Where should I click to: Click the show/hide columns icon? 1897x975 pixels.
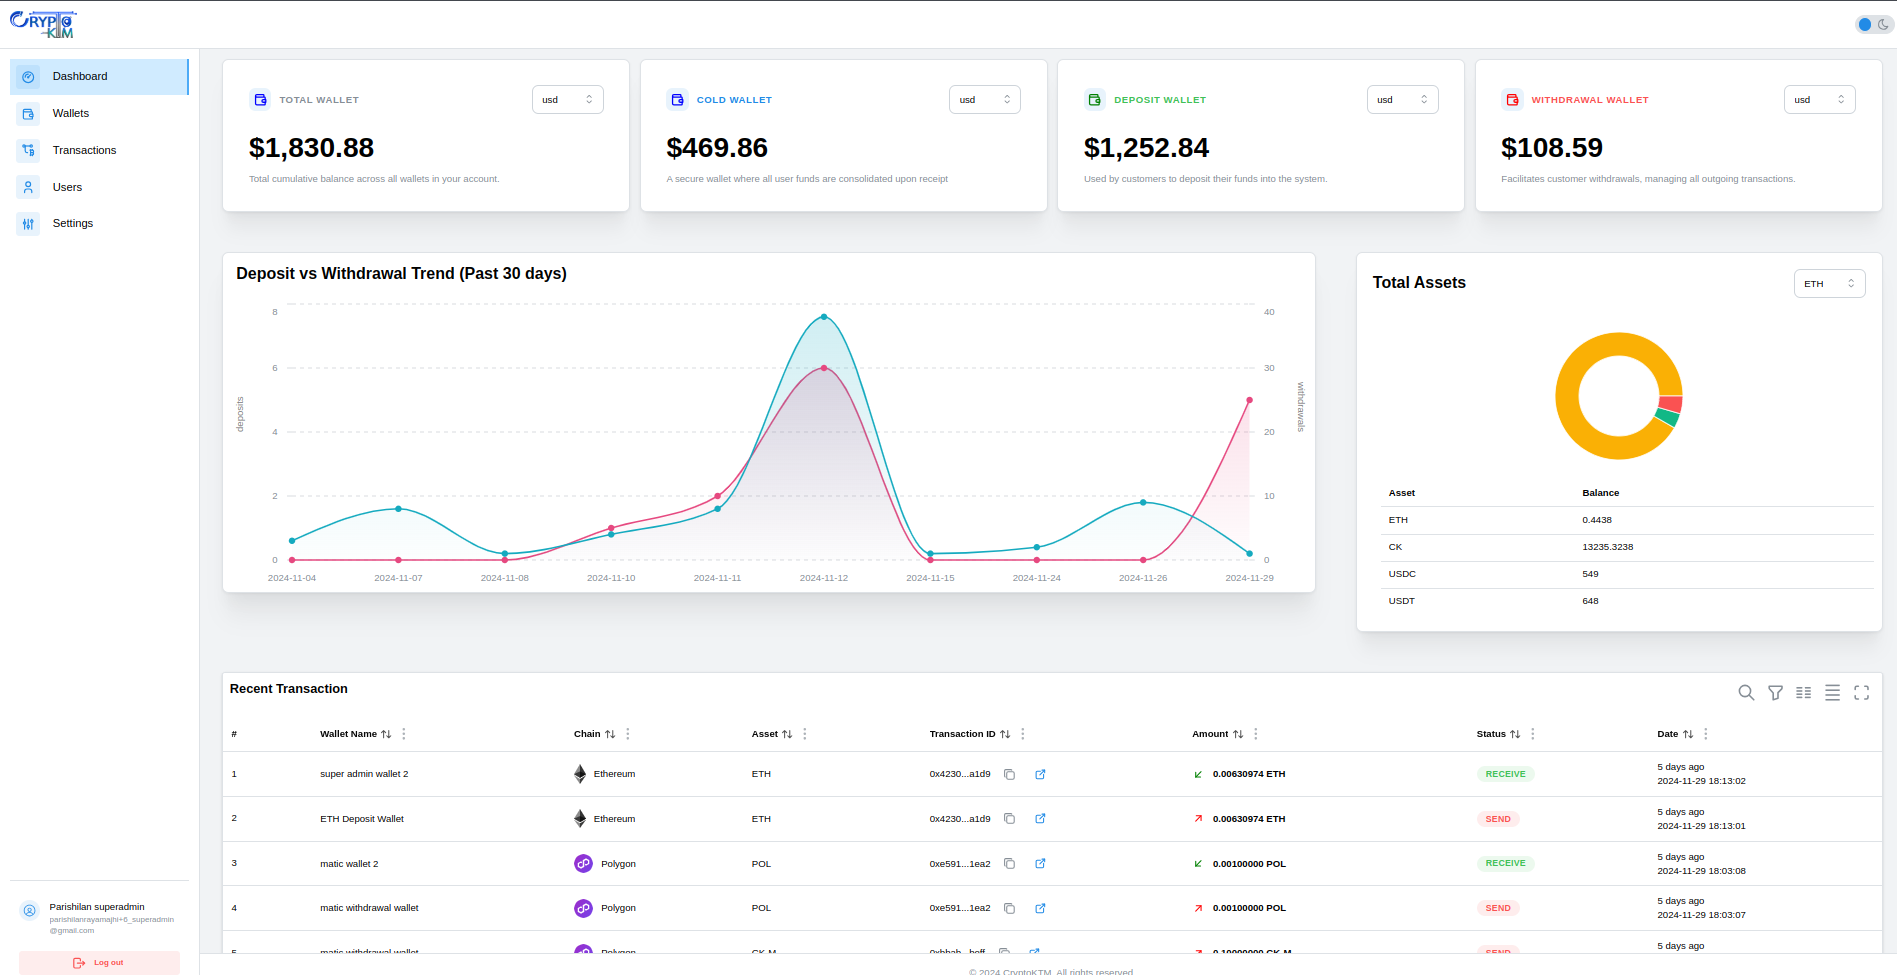(x=1804, y=693)
